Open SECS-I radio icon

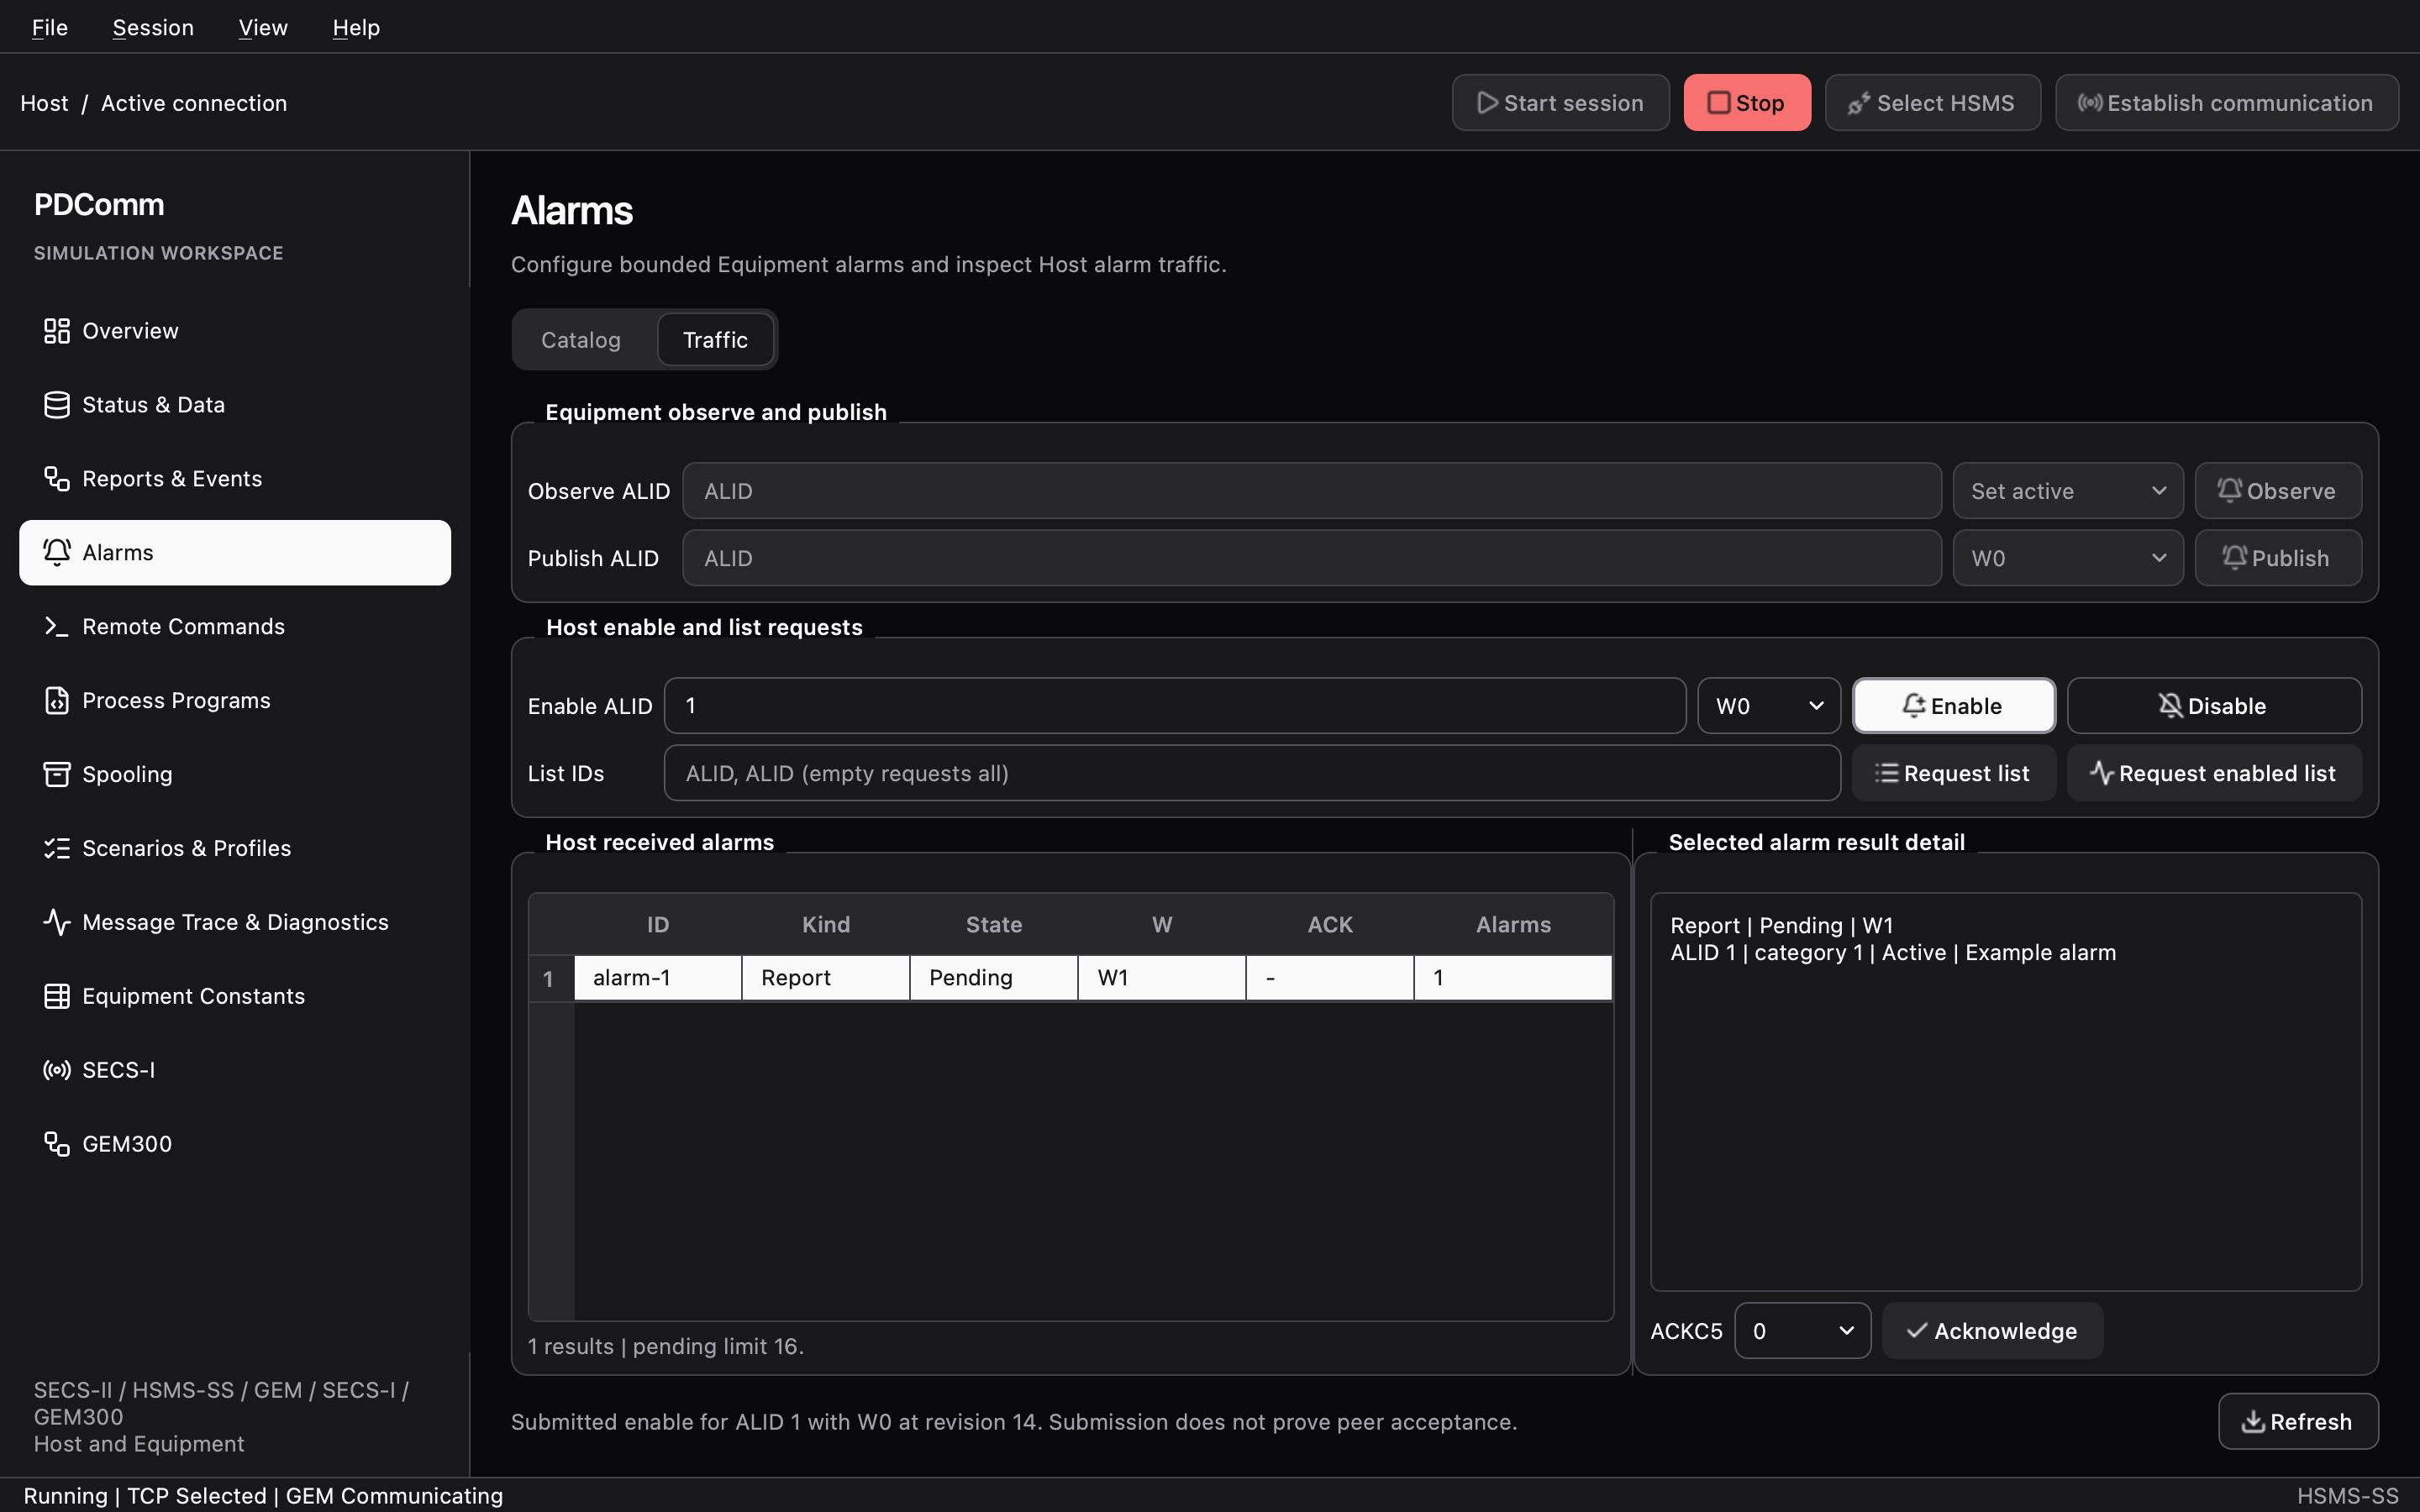point(57,1070)
